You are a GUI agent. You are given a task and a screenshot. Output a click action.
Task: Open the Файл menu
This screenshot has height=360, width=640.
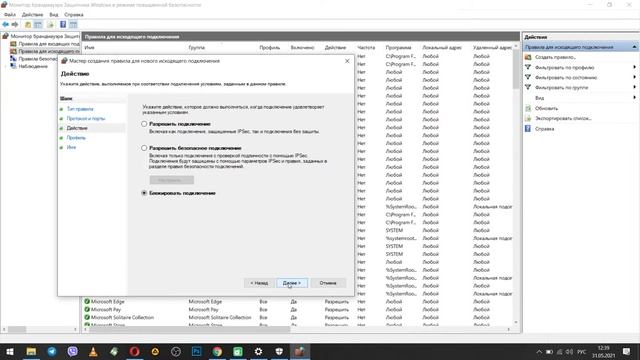pos(10,15)
